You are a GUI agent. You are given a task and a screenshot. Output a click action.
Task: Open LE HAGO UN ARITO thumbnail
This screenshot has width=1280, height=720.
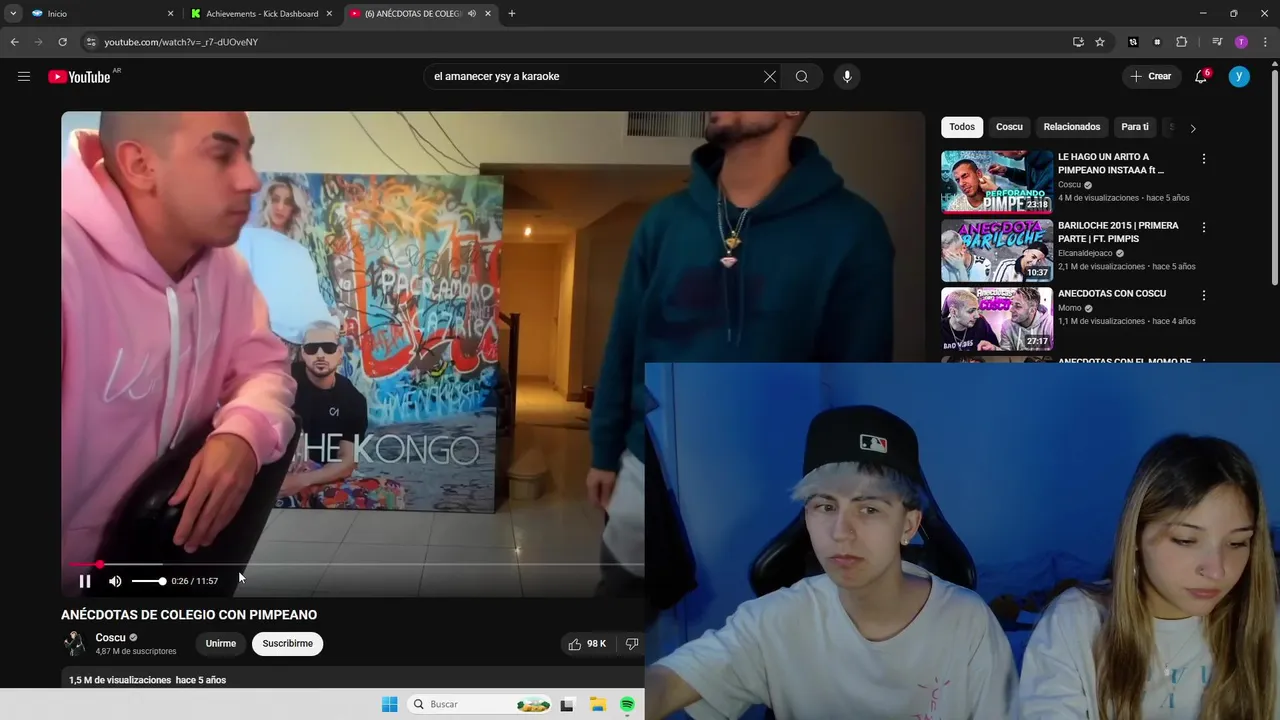tap(997, 182)
